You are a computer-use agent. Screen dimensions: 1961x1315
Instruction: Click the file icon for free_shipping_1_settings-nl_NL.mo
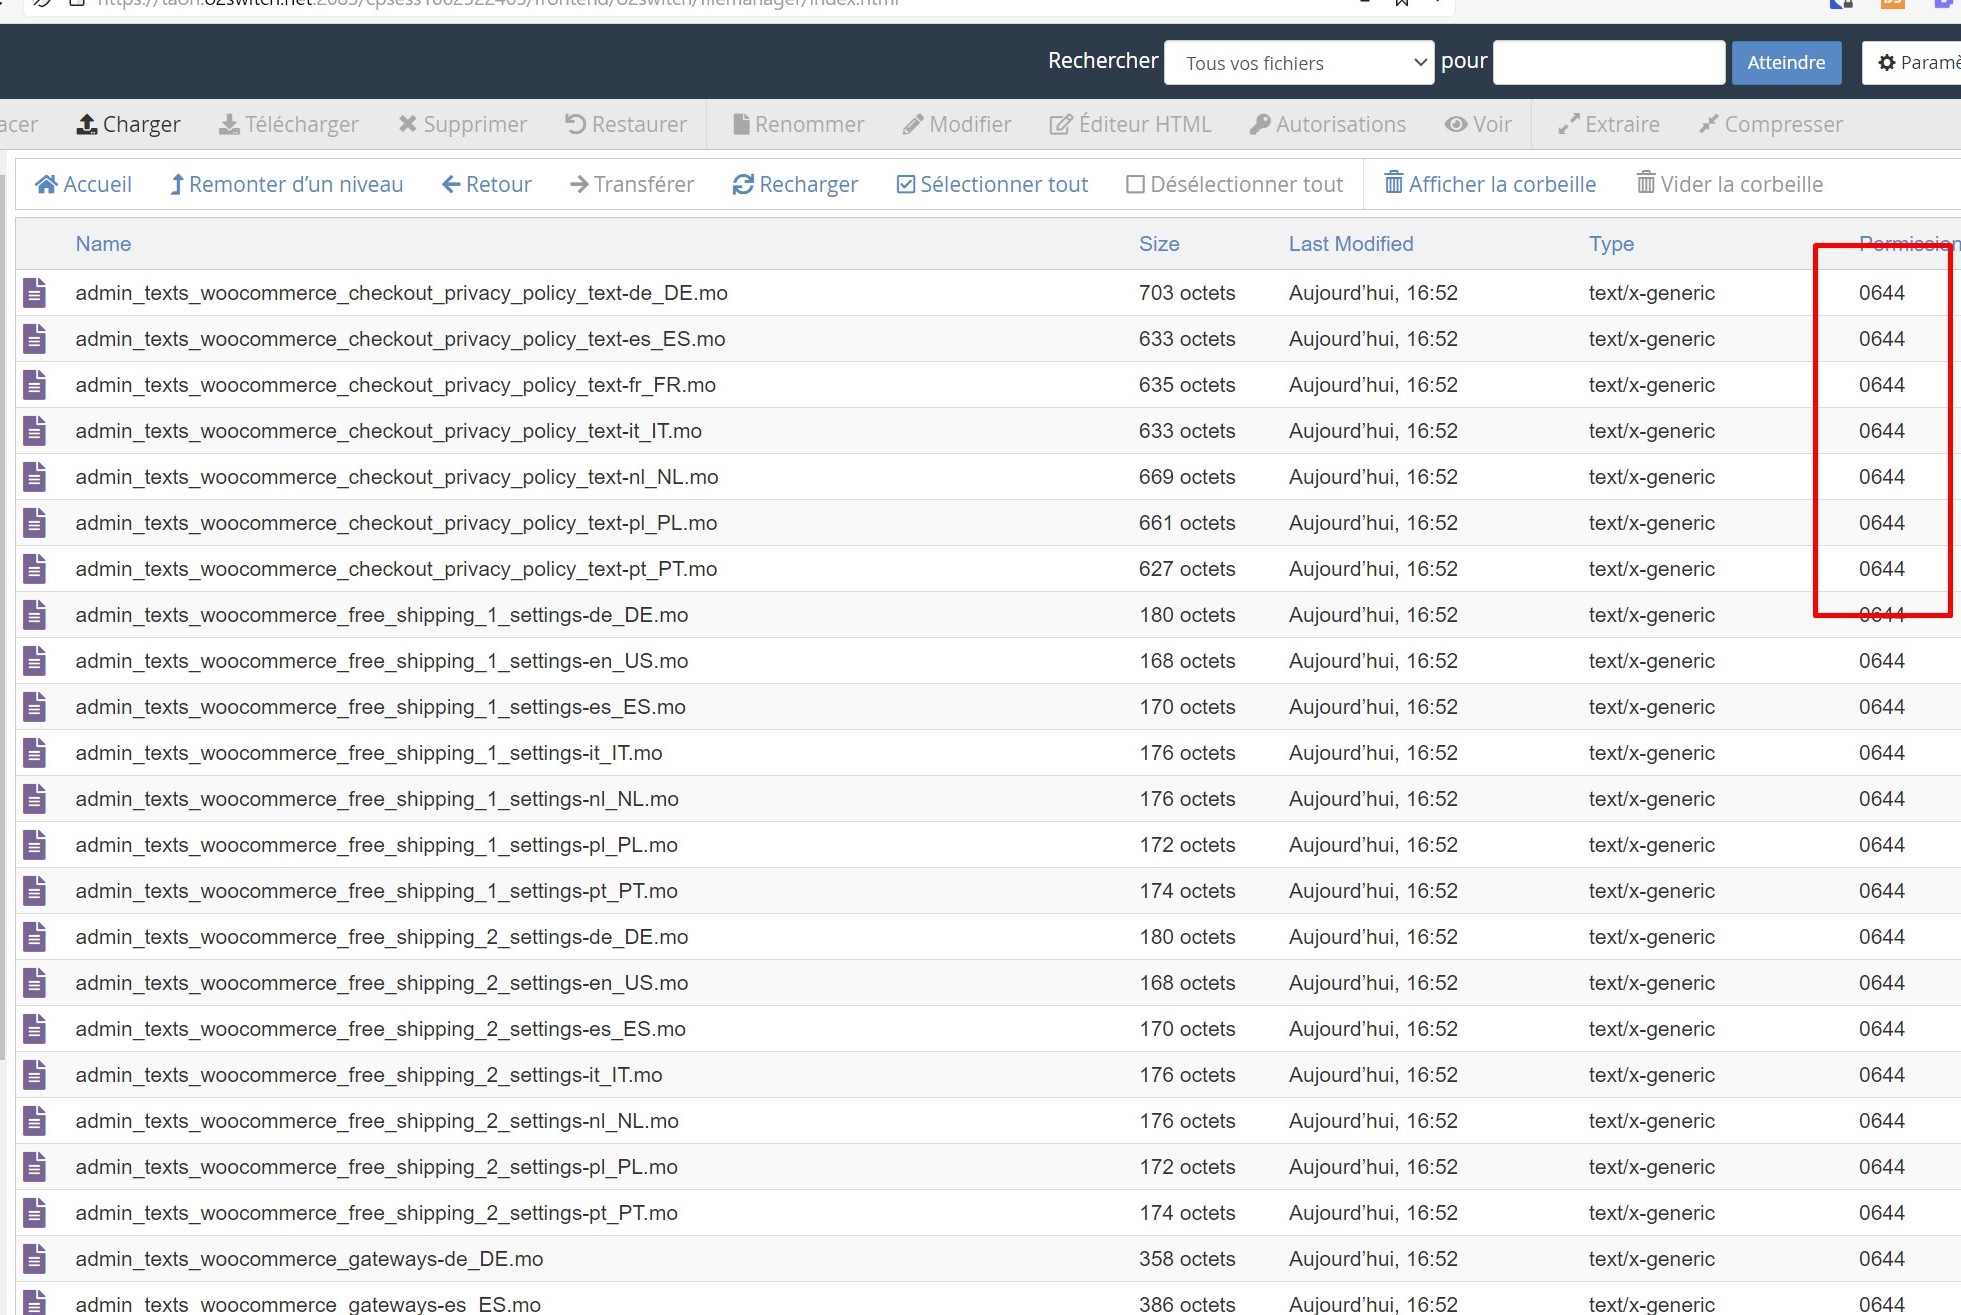[x=35, y=799]
